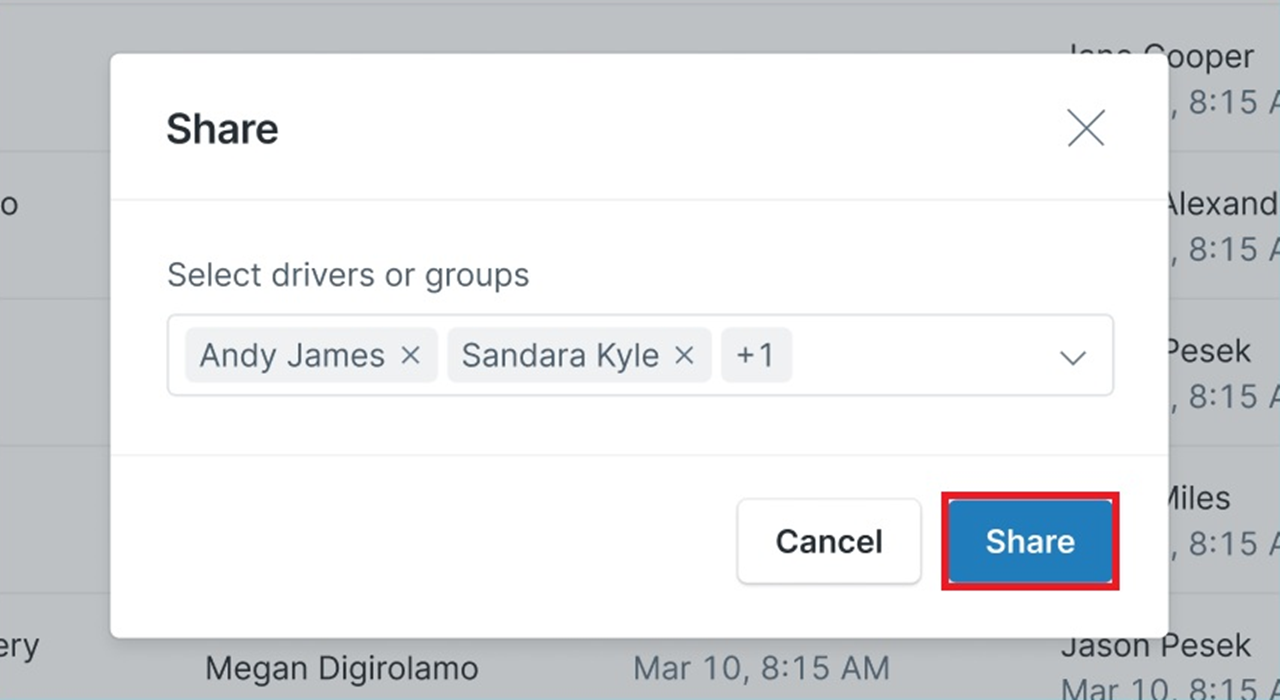Select the Andy James chip label

[x=292, y=355]
